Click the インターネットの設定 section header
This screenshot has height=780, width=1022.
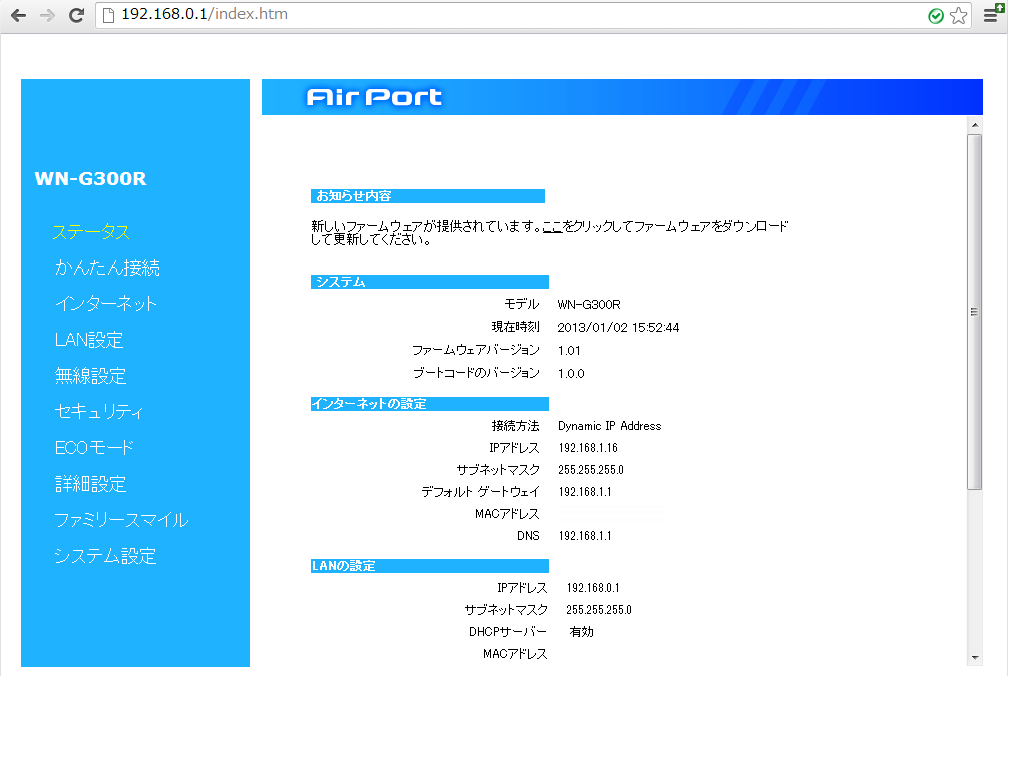tap(430, 404)
